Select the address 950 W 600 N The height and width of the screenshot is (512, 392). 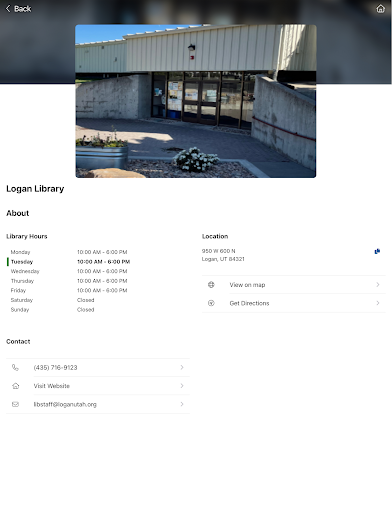218,251
